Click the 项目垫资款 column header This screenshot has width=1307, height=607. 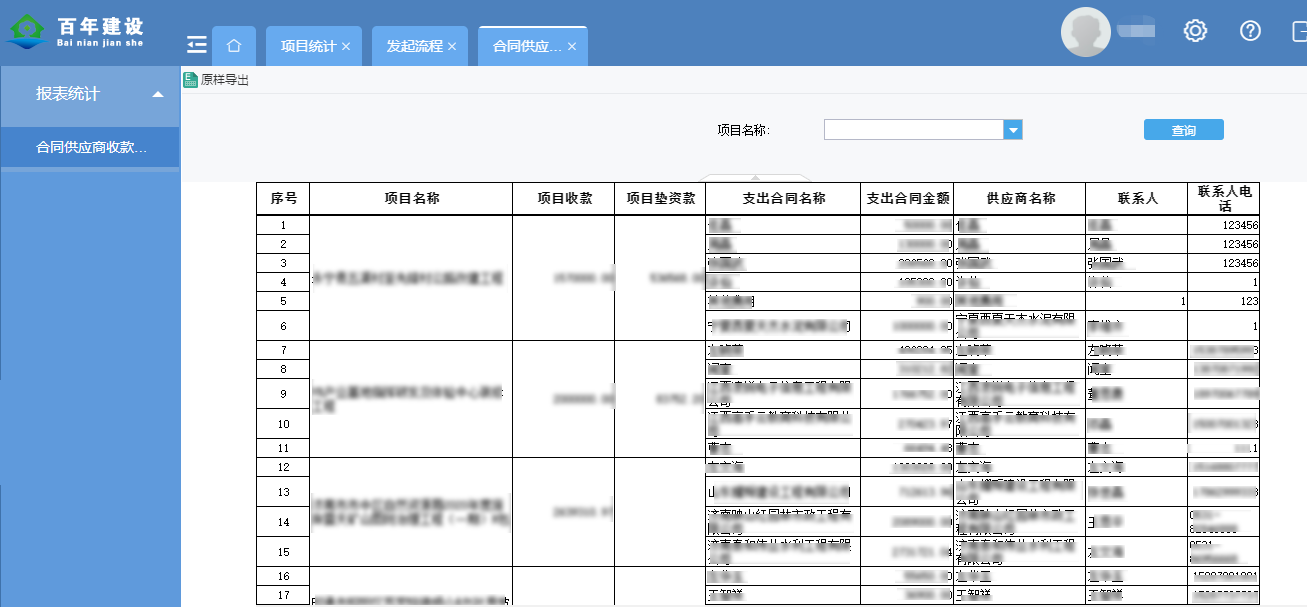(660, 198)
